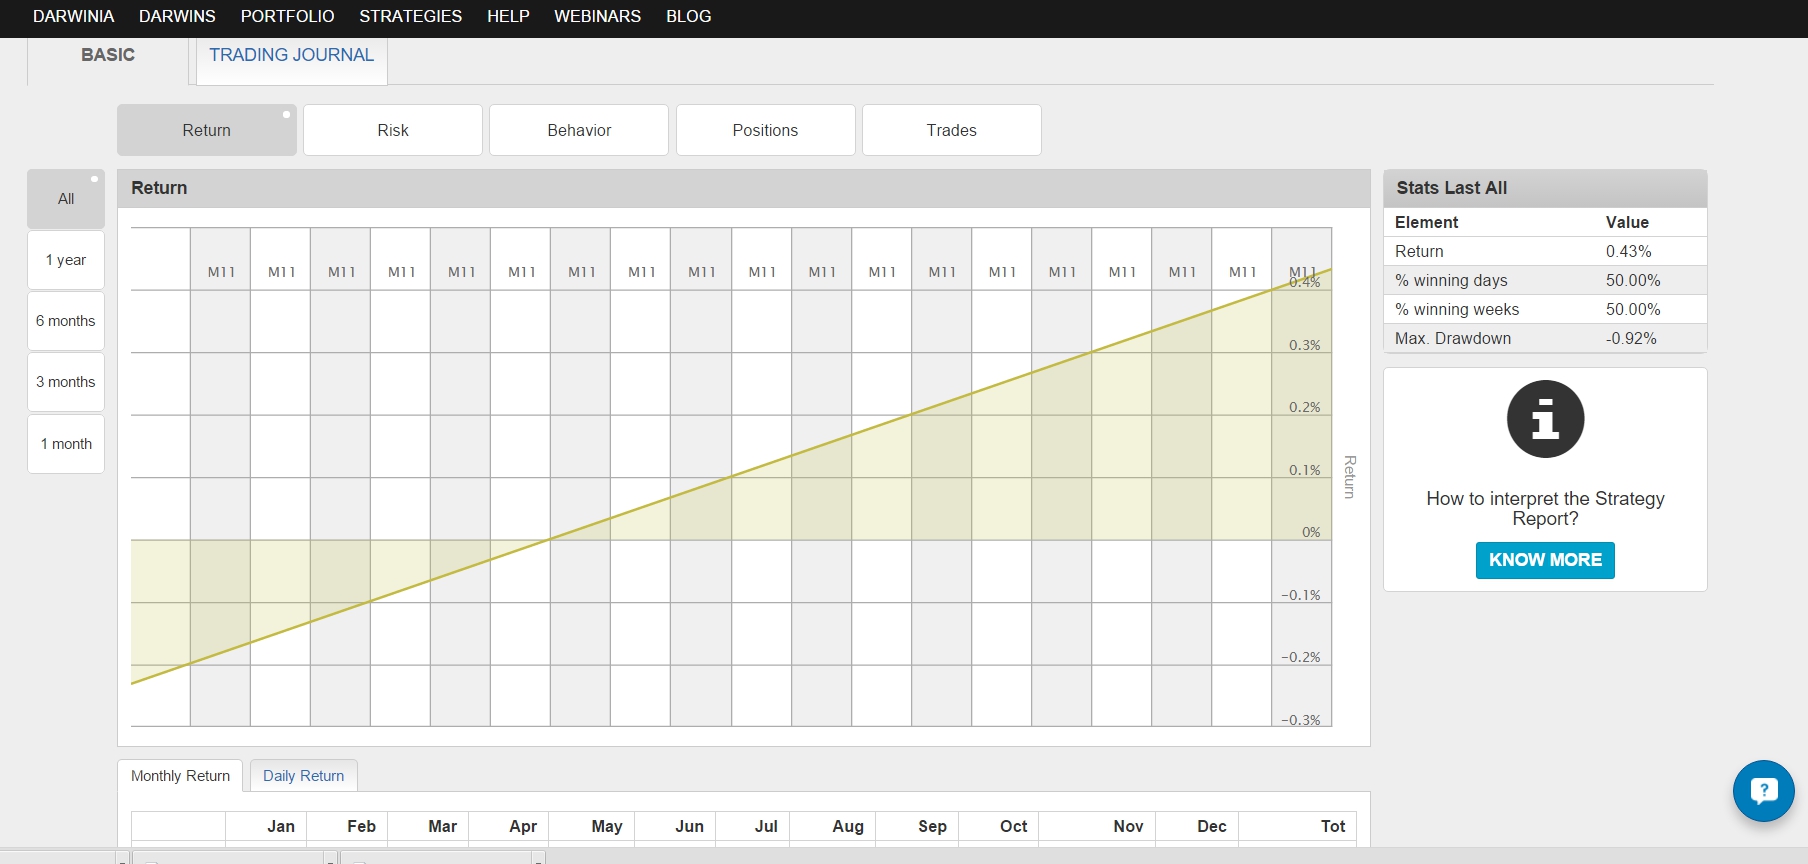Screen dimensions: 1808x864
Task: Click the 0.3% label on the chart axis
Action: click(1304, 345)
